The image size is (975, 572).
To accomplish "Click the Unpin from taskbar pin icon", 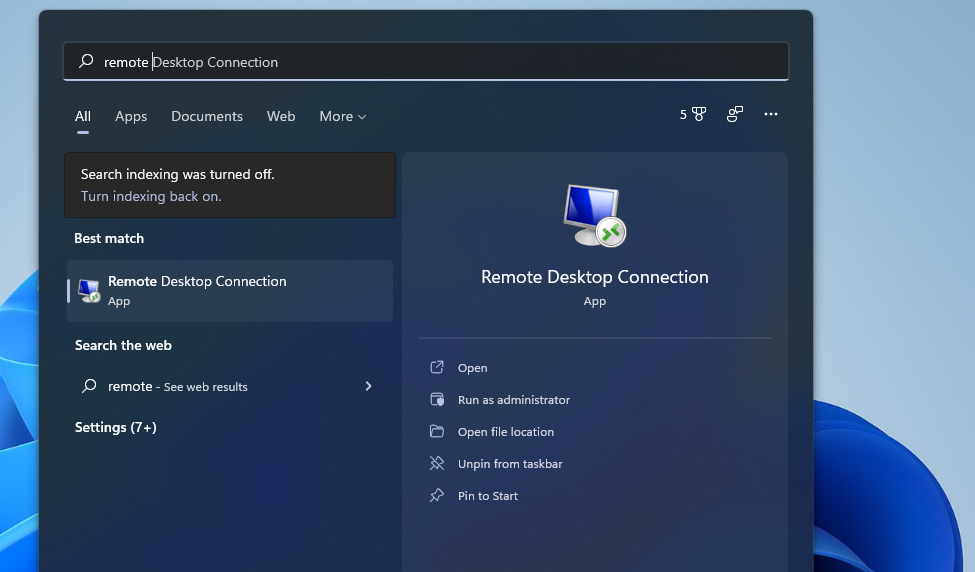I will 437,464.
